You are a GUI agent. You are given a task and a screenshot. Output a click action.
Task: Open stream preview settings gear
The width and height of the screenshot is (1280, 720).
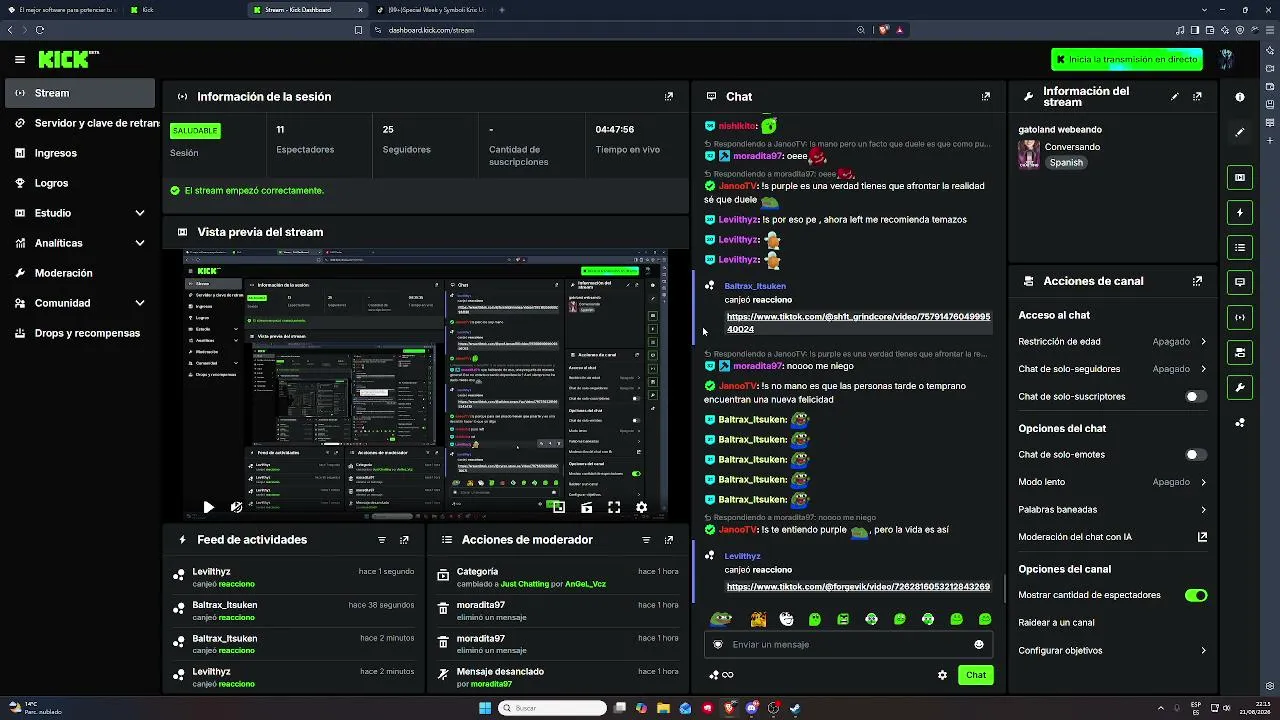[642, 508]
